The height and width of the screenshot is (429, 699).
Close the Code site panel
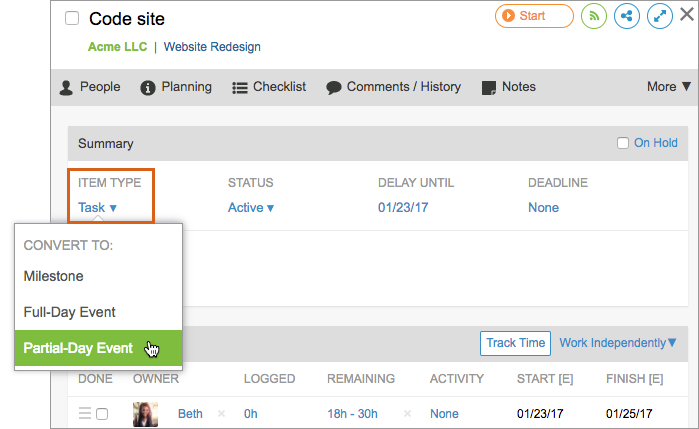(686, 15)
